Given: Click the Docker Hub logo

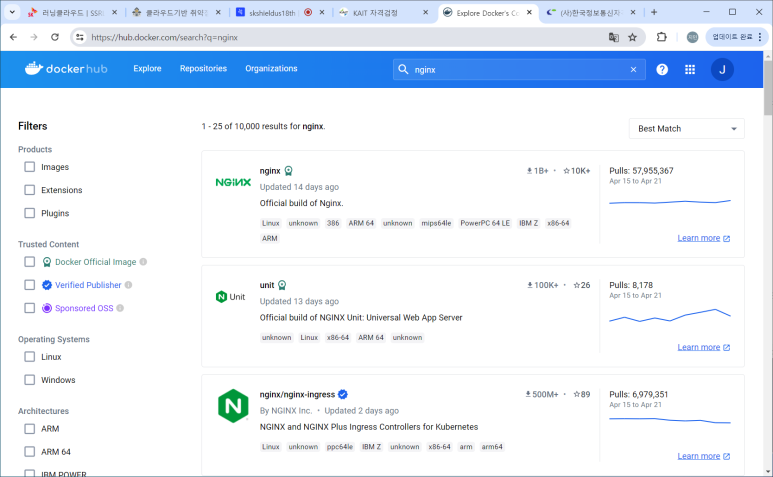Looking at the screenshot, I should [66, 69].
